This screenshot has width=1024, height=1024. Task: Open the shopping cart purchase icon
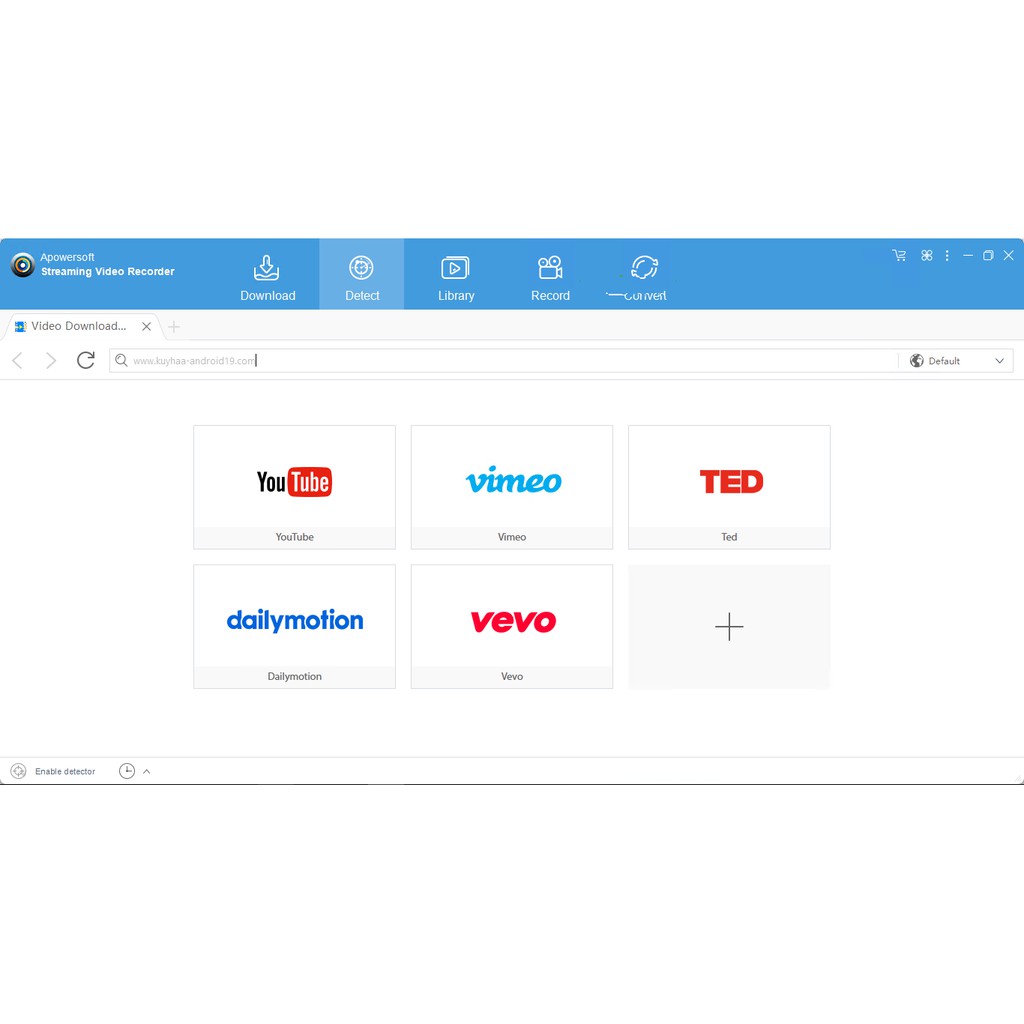click(x=899, y=255)
